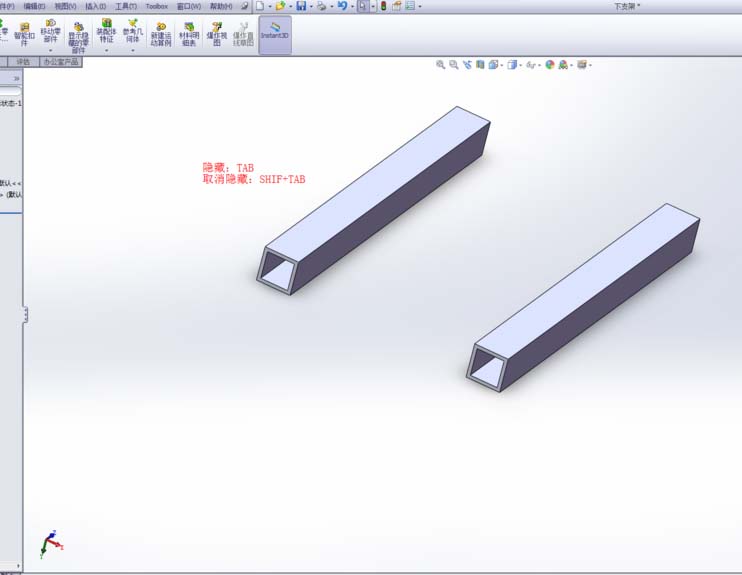Toggle the Instant3D button

[x=275, y=35]
